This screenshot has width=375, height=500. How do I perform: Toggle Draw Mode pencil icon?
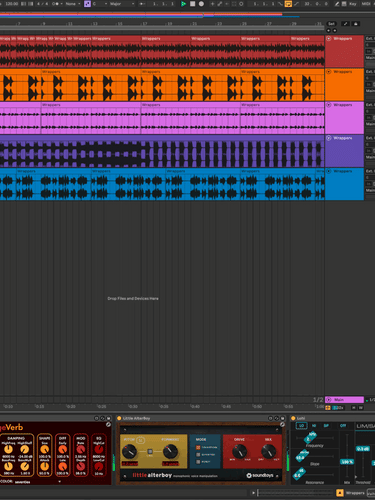coord(337,4)
